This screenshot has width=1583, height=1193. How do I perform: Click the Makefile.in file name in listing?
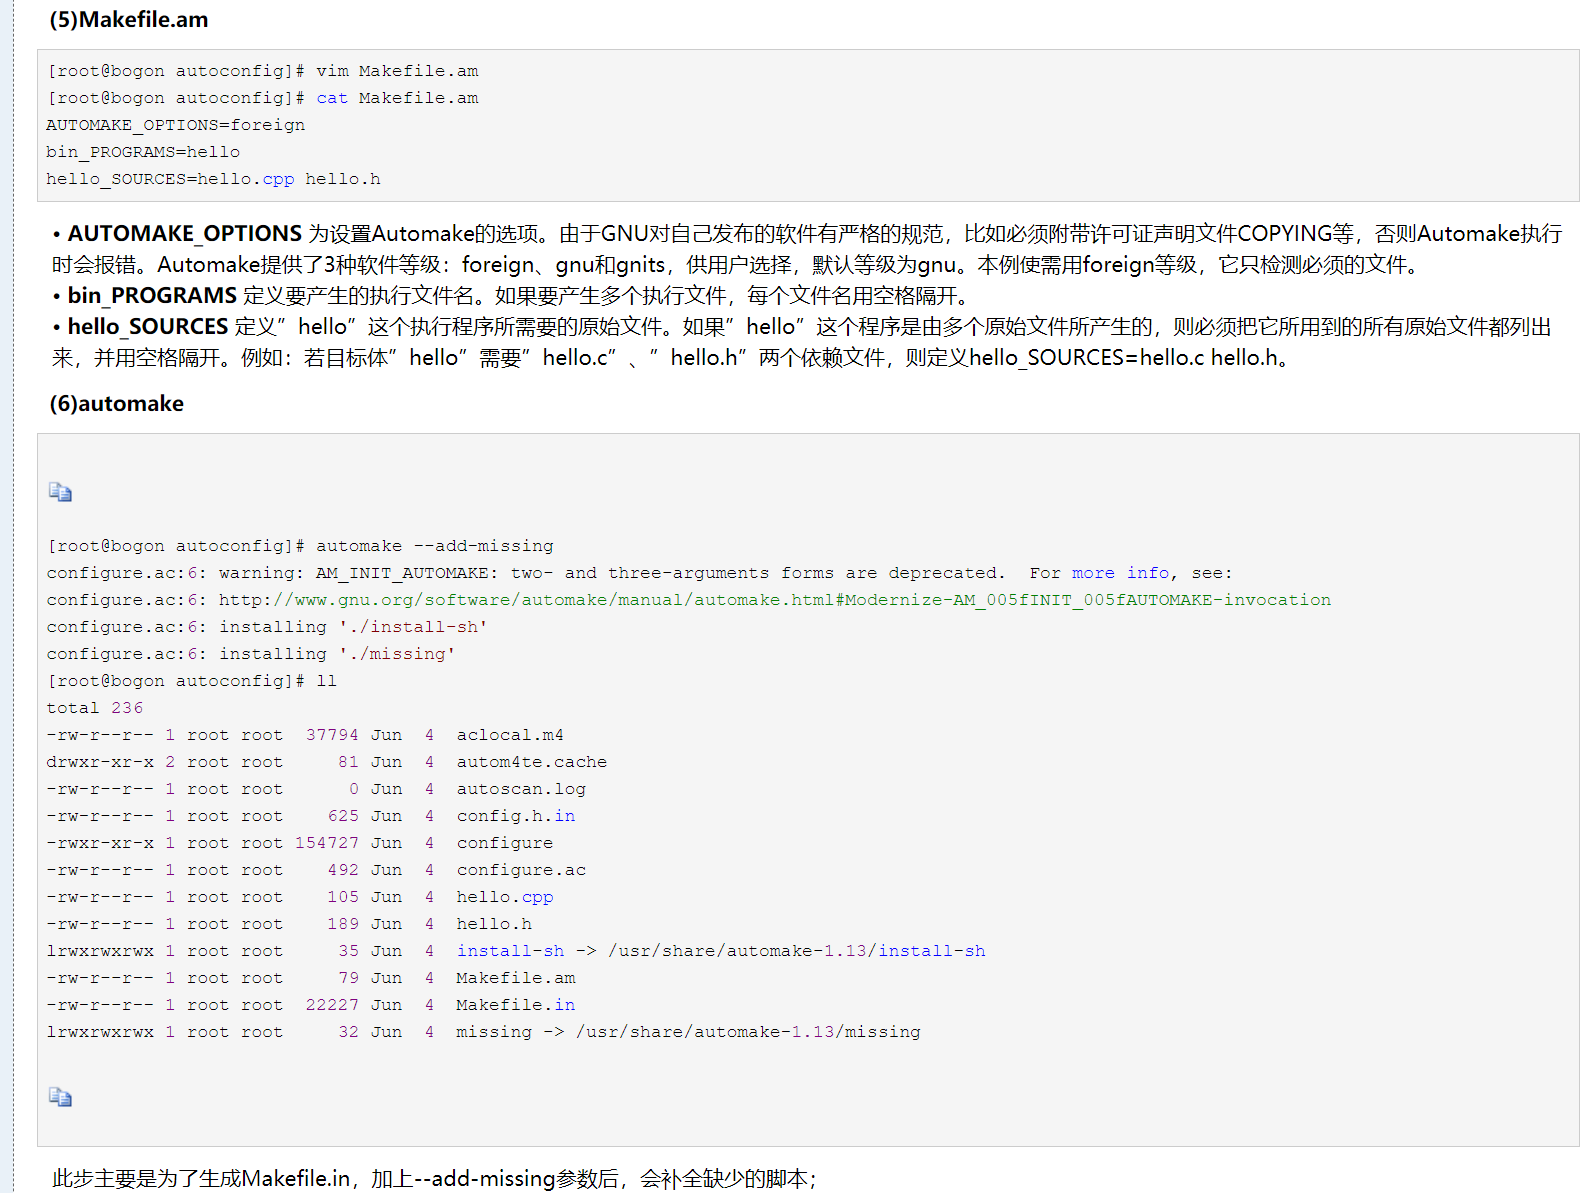click(x=516, y=1005)
